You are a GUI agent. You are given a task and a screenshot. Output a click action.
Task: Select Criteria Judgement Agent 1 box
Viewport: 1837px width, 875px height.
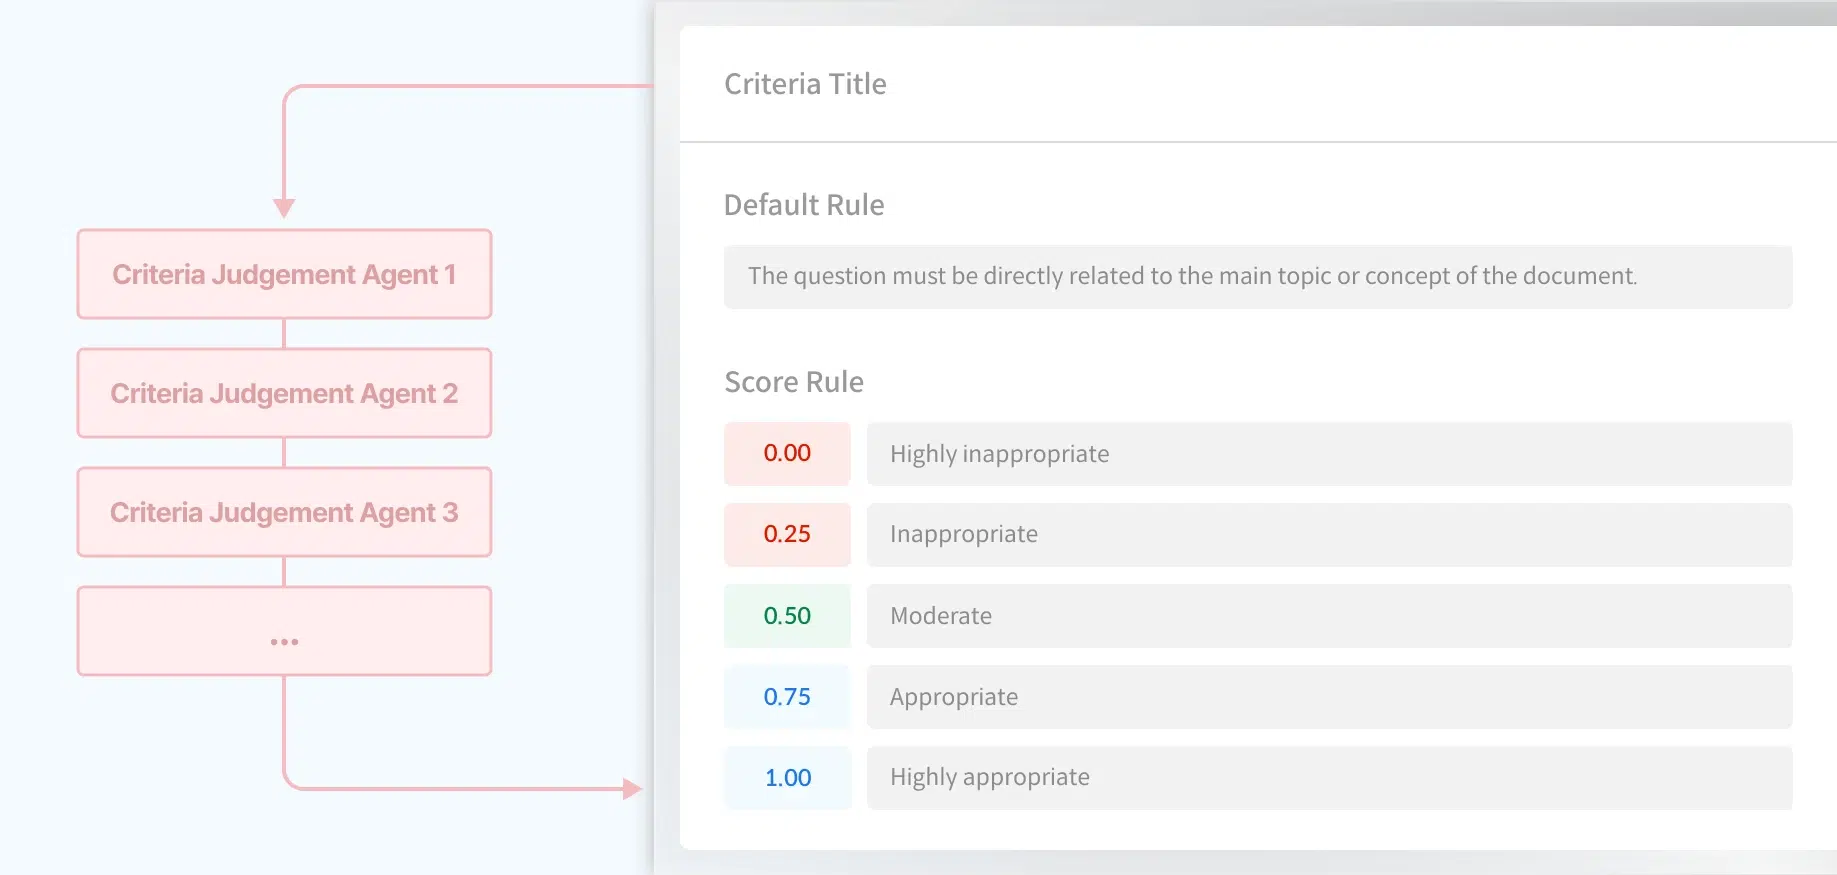[284, 274]
